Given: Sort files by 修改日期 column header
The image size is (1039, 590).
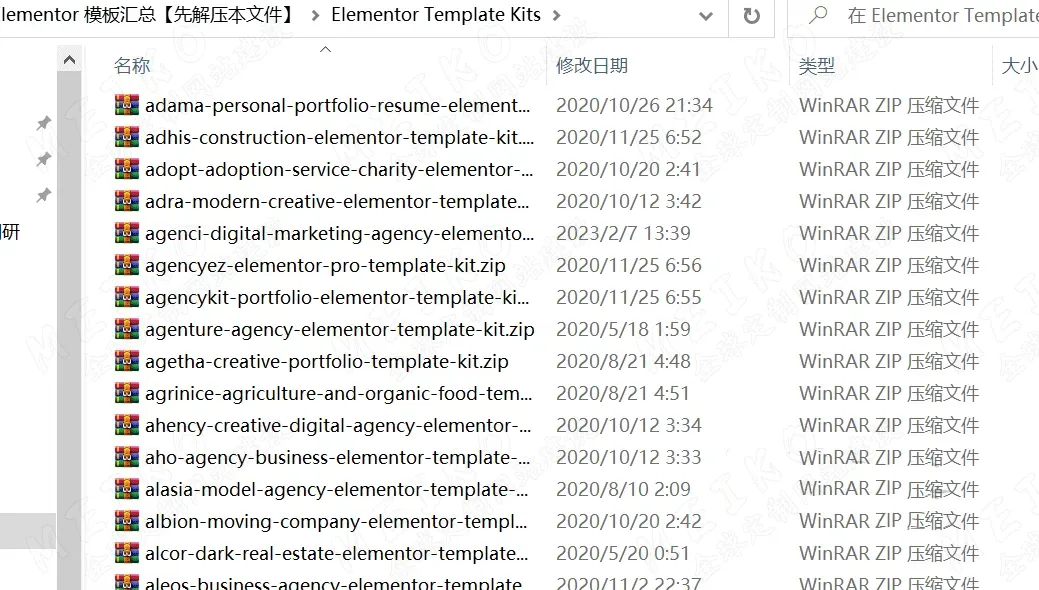Looking at the screenshot, I should pyautogui.click(x=592, y=66).
